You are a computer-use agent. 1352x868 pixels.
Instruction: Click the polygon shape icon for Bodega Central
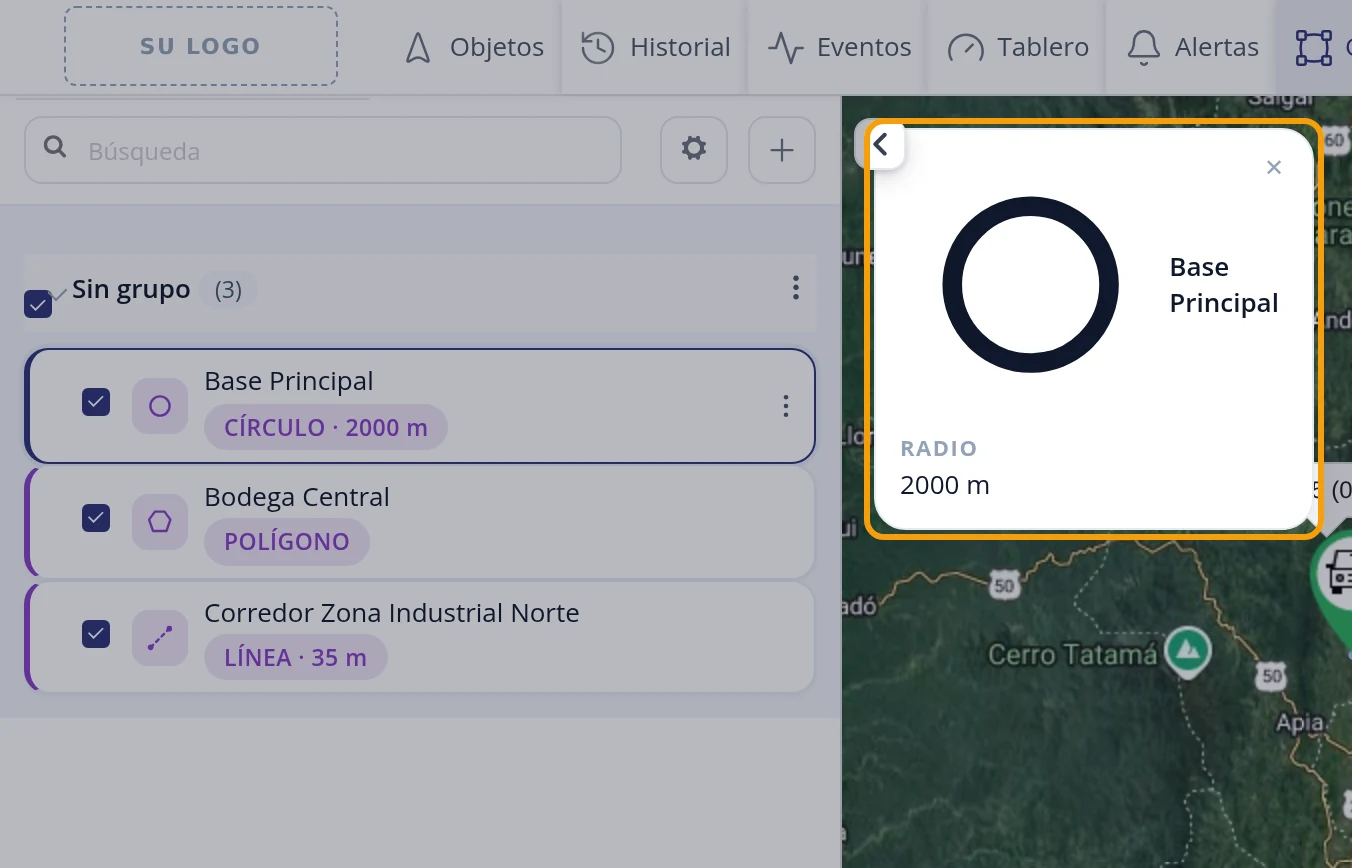(x=160, y=522)
